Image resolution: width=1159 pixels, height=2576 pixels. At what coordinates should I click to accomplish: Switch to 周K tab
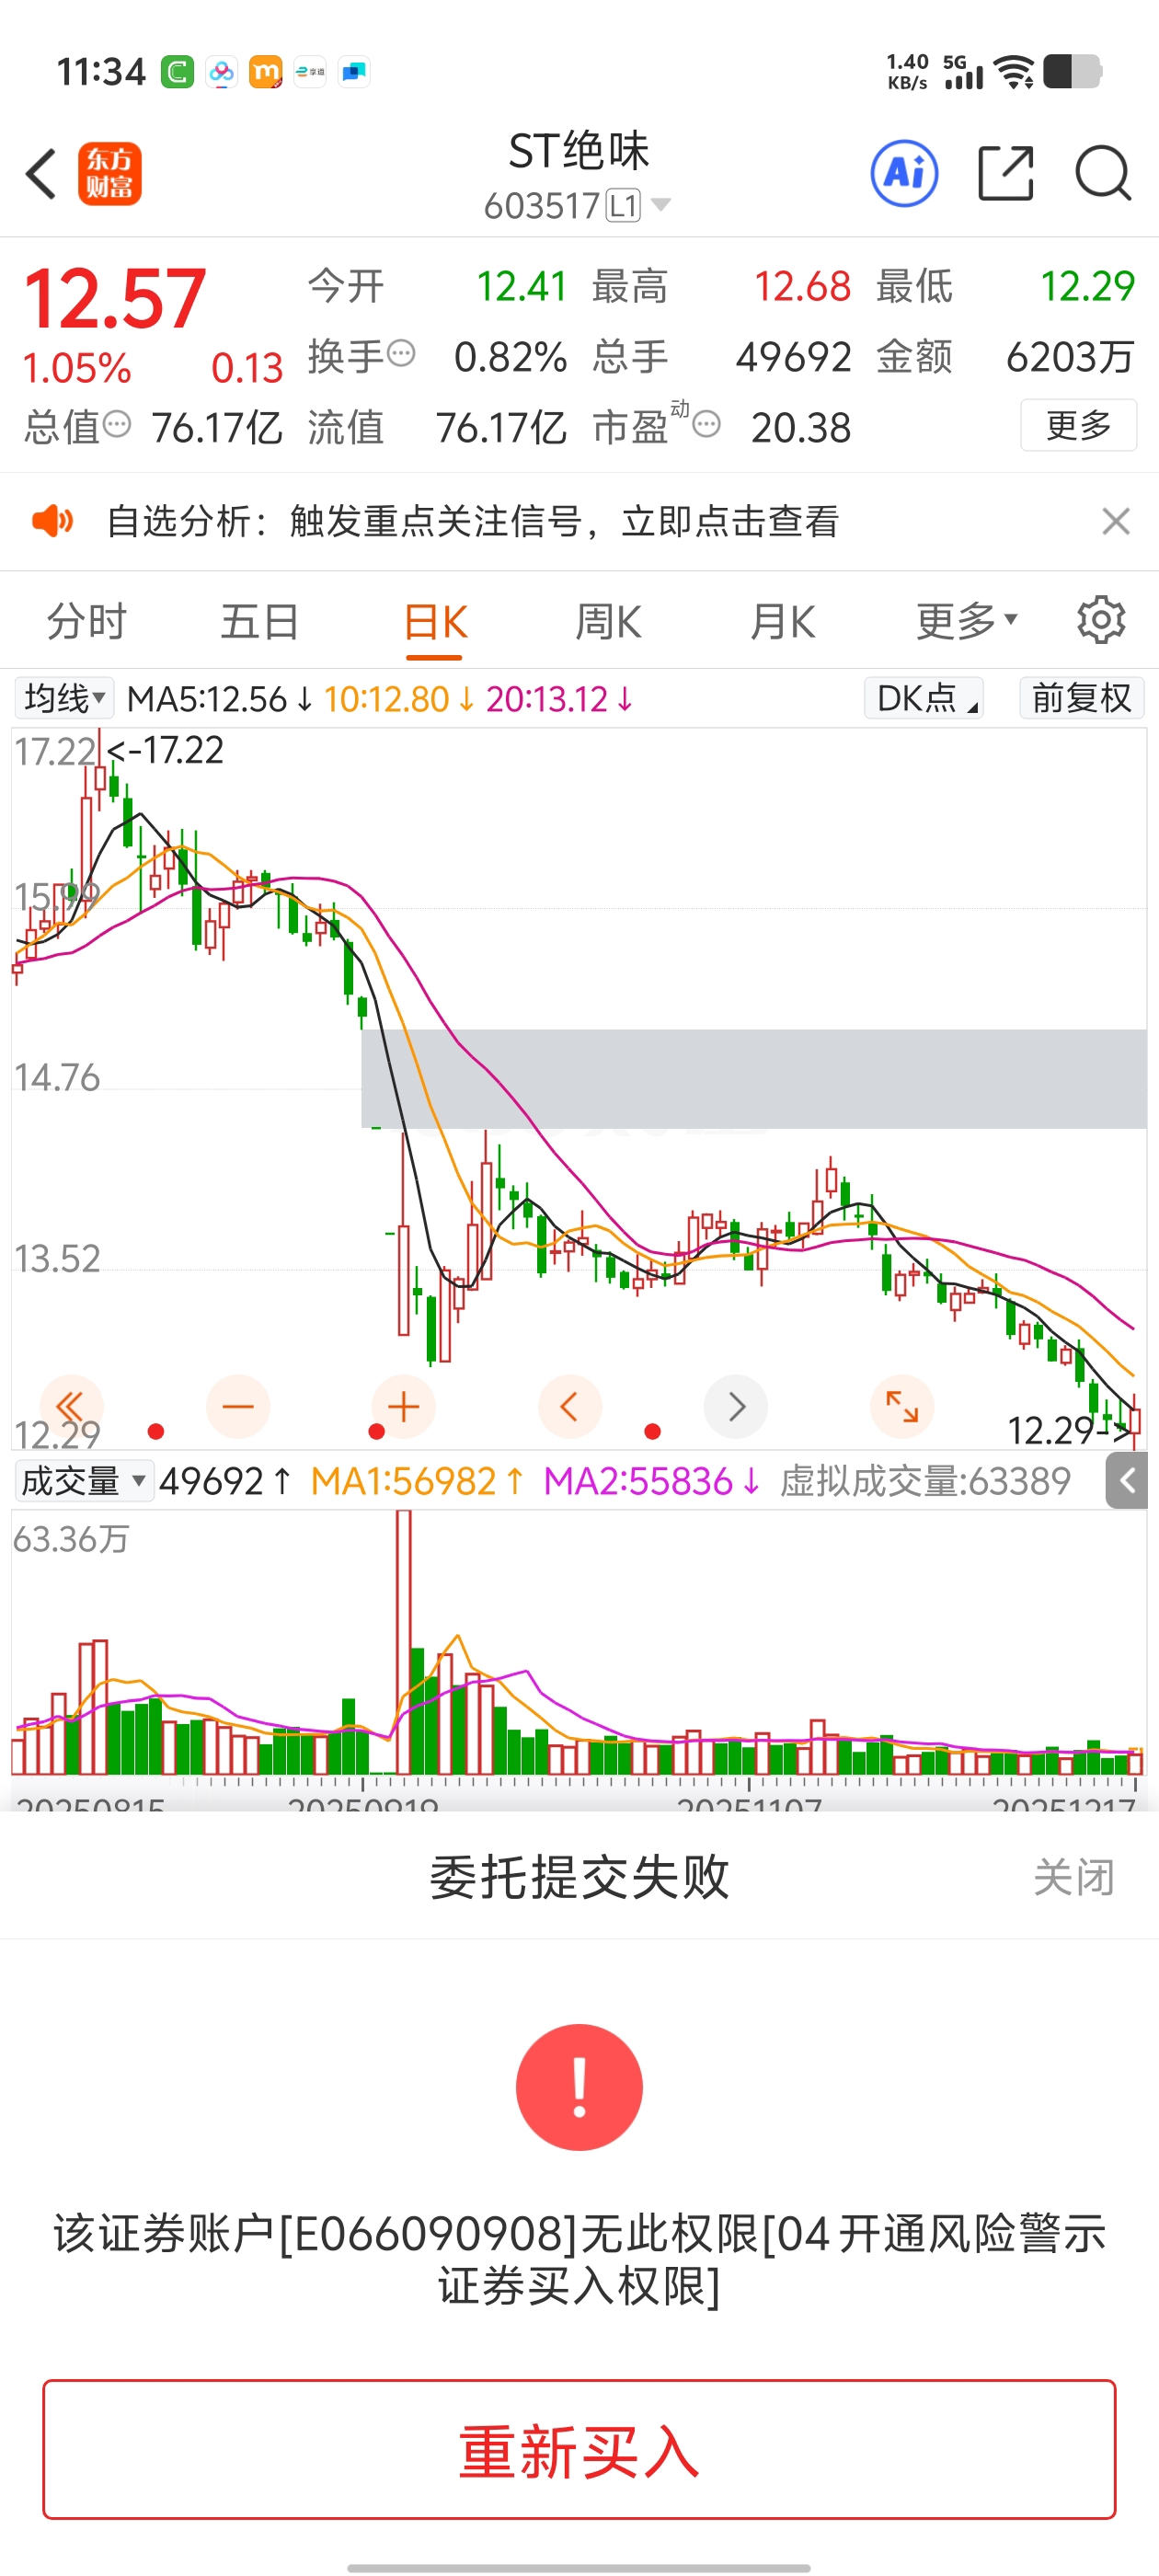click(x=608, y=621)
